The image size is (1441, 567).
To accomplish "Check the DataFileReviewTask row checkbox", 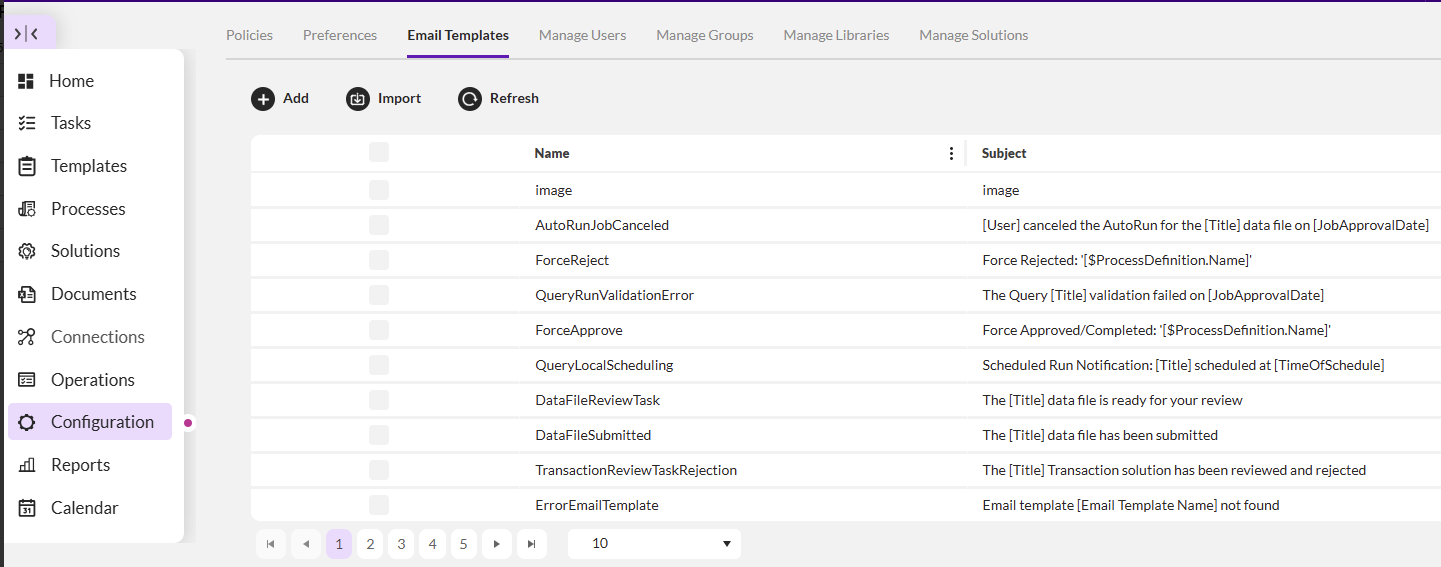I will point(379,400).
